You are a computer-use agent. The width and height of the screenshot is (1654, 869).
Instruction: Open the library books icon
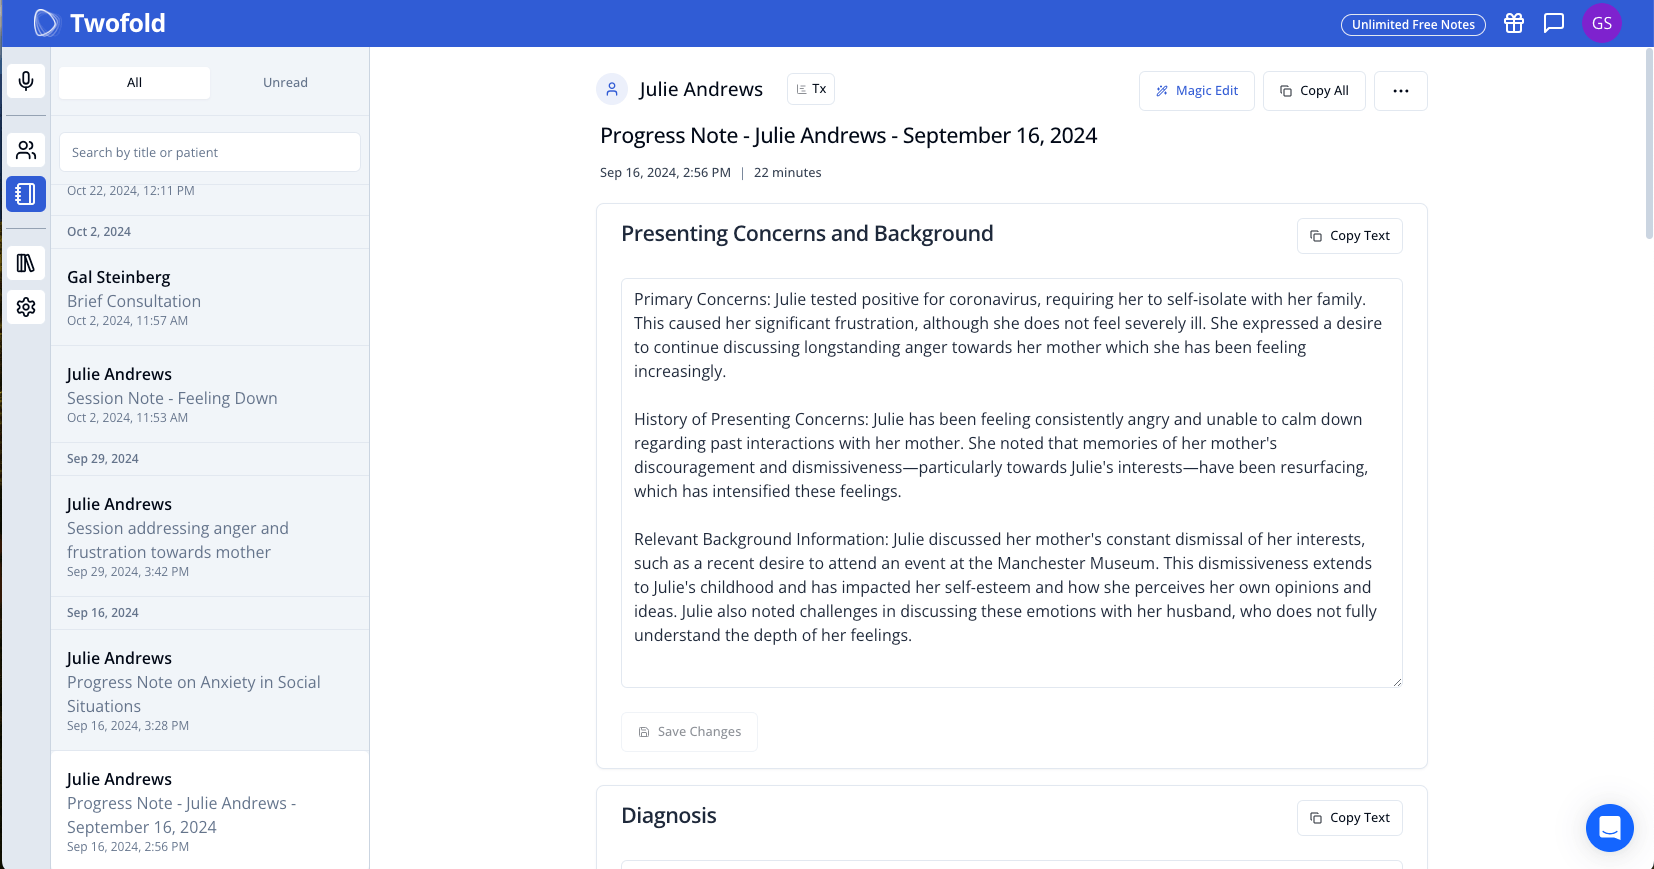(x=26, y=263)
